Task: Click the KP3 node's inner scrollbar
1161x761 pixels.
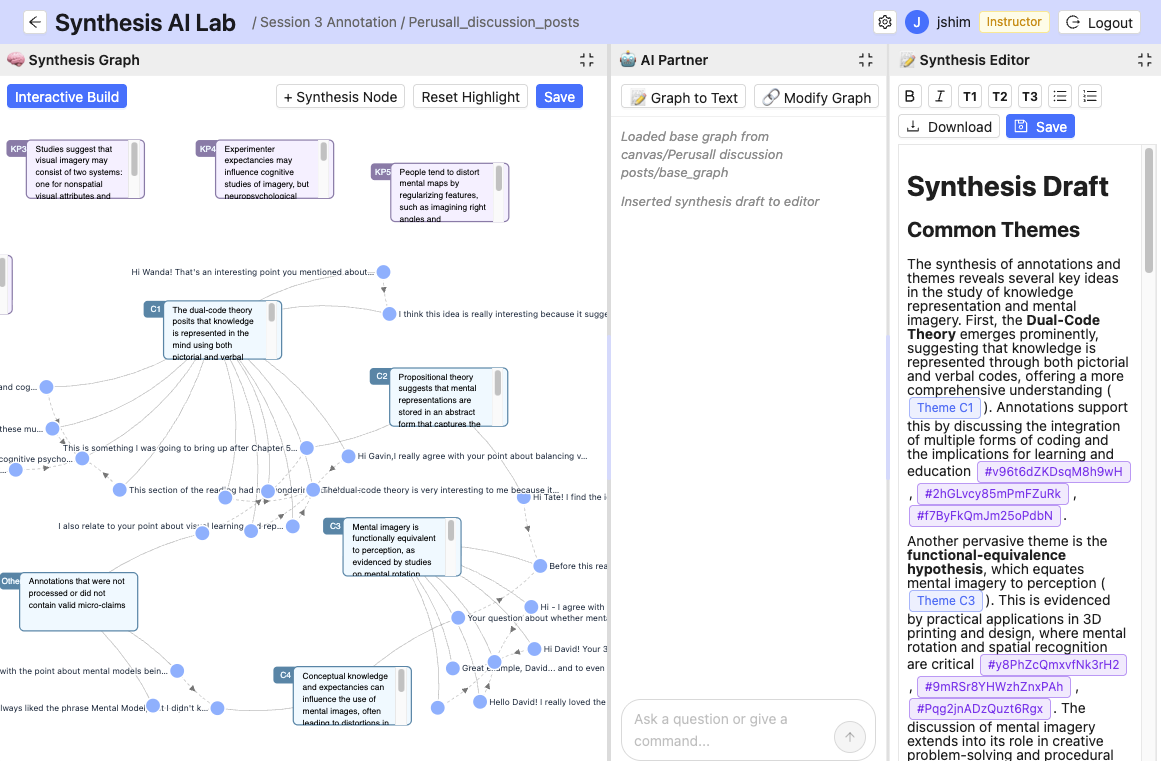Action: (x=134, y=159)
